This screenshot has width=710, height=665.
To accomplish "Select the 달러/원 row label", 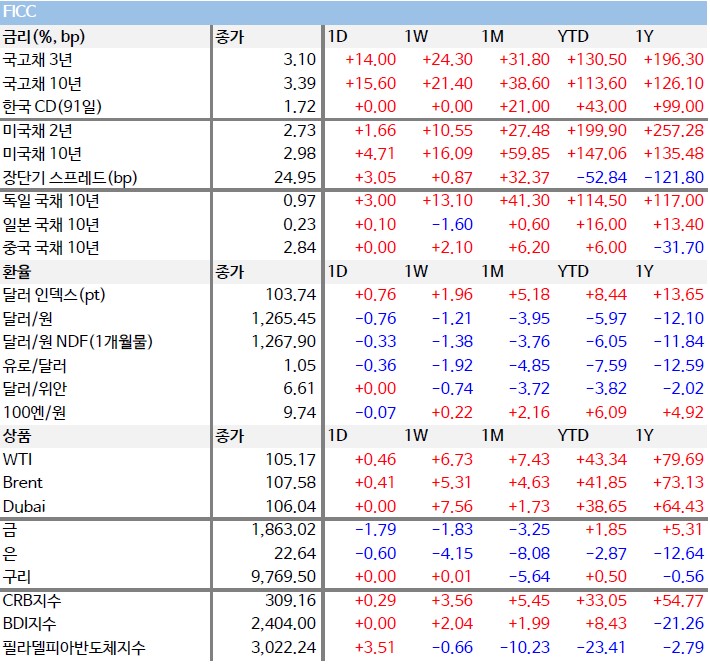I will pyautogui.click(x=27, y=319).
